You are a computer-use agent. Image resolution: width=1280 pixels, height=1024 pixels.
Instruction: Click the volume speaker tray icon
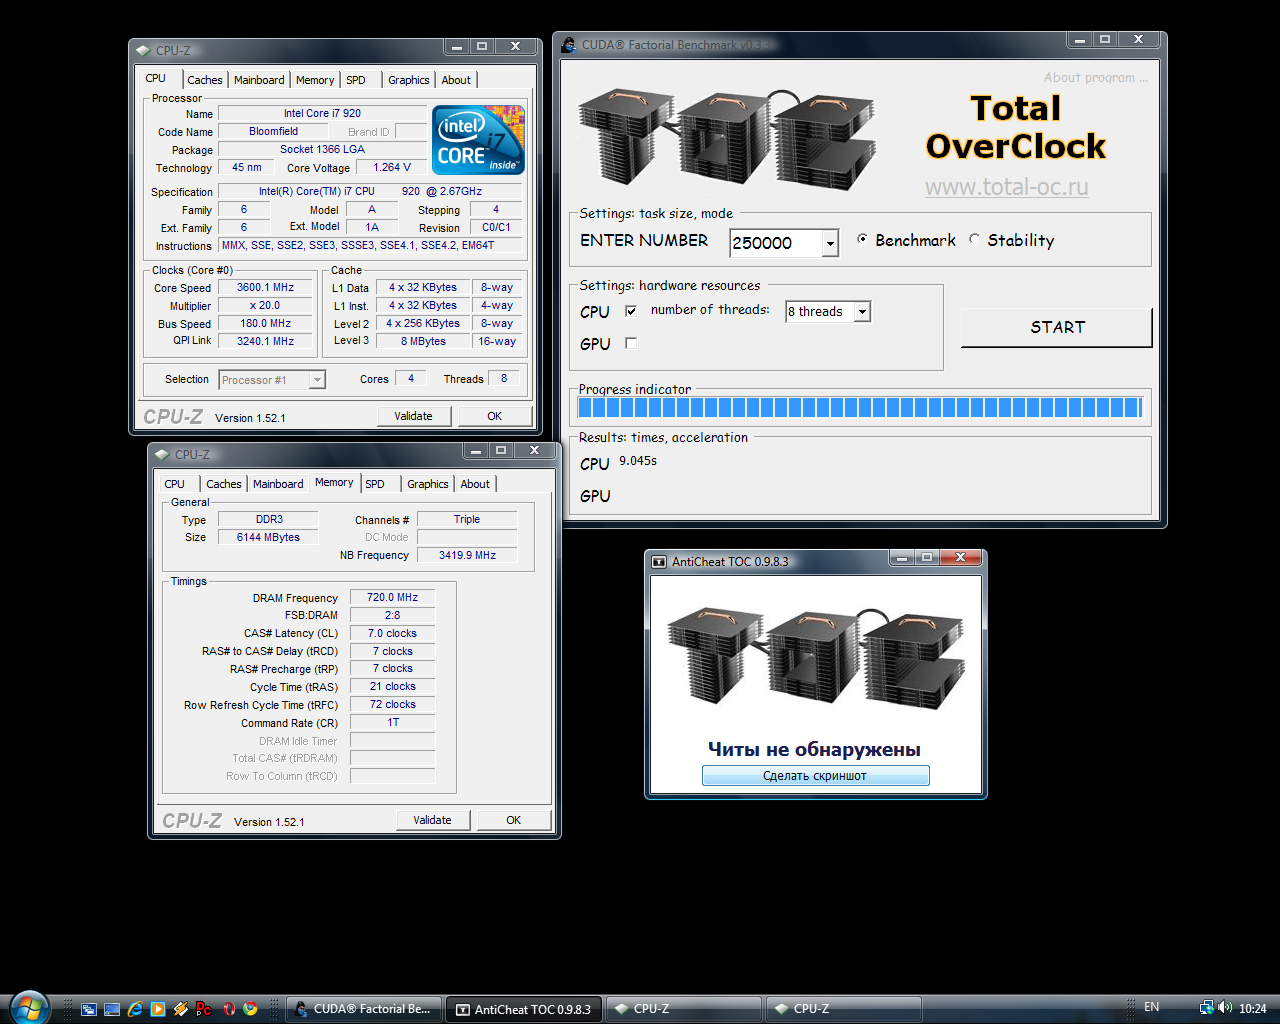[x=1225, y=1007]
